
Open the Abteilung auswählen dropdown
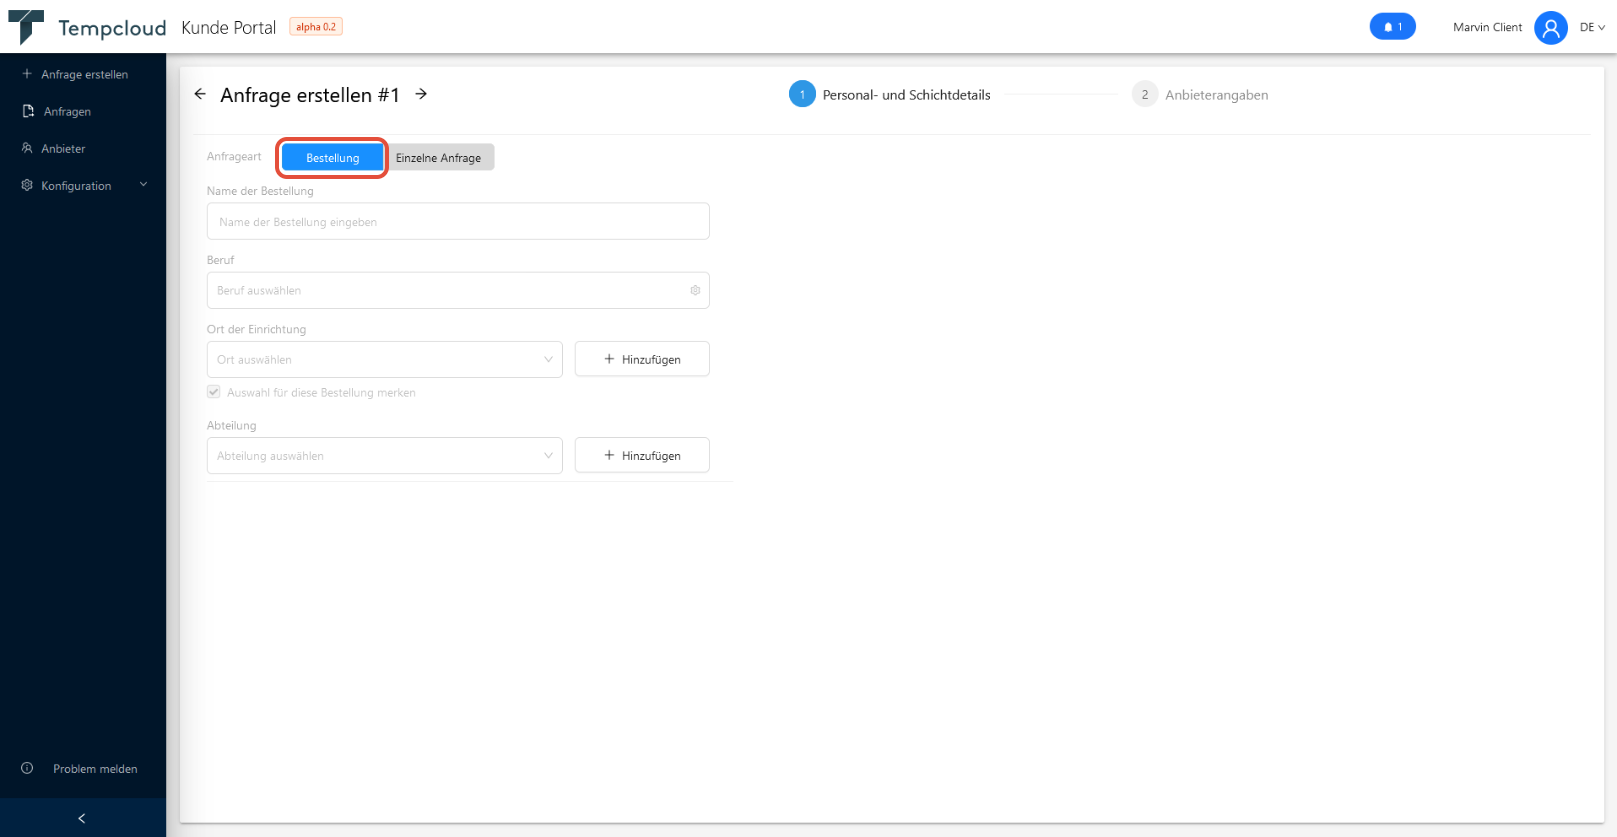384,456
